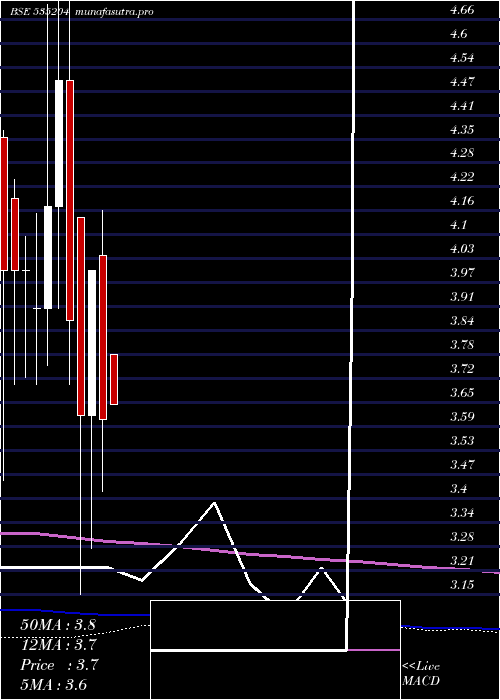Click the 4.35 price axis label
Viewport: 500px width, 700px height.
[x=462, y=130]
